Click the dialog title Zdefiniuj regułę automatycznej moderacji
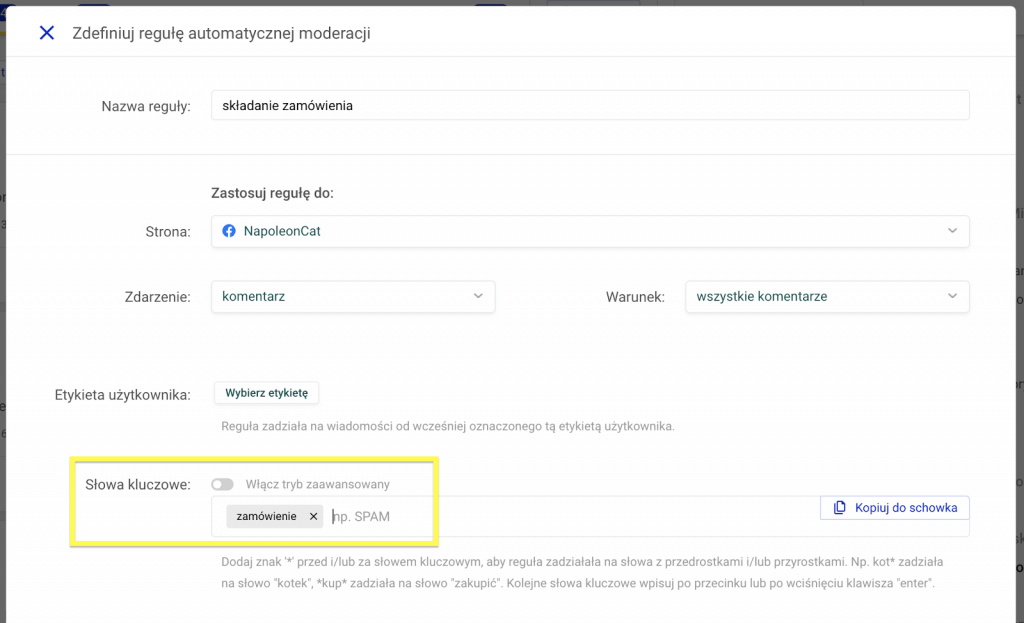The image size is (1024, 623). (221, 33)
